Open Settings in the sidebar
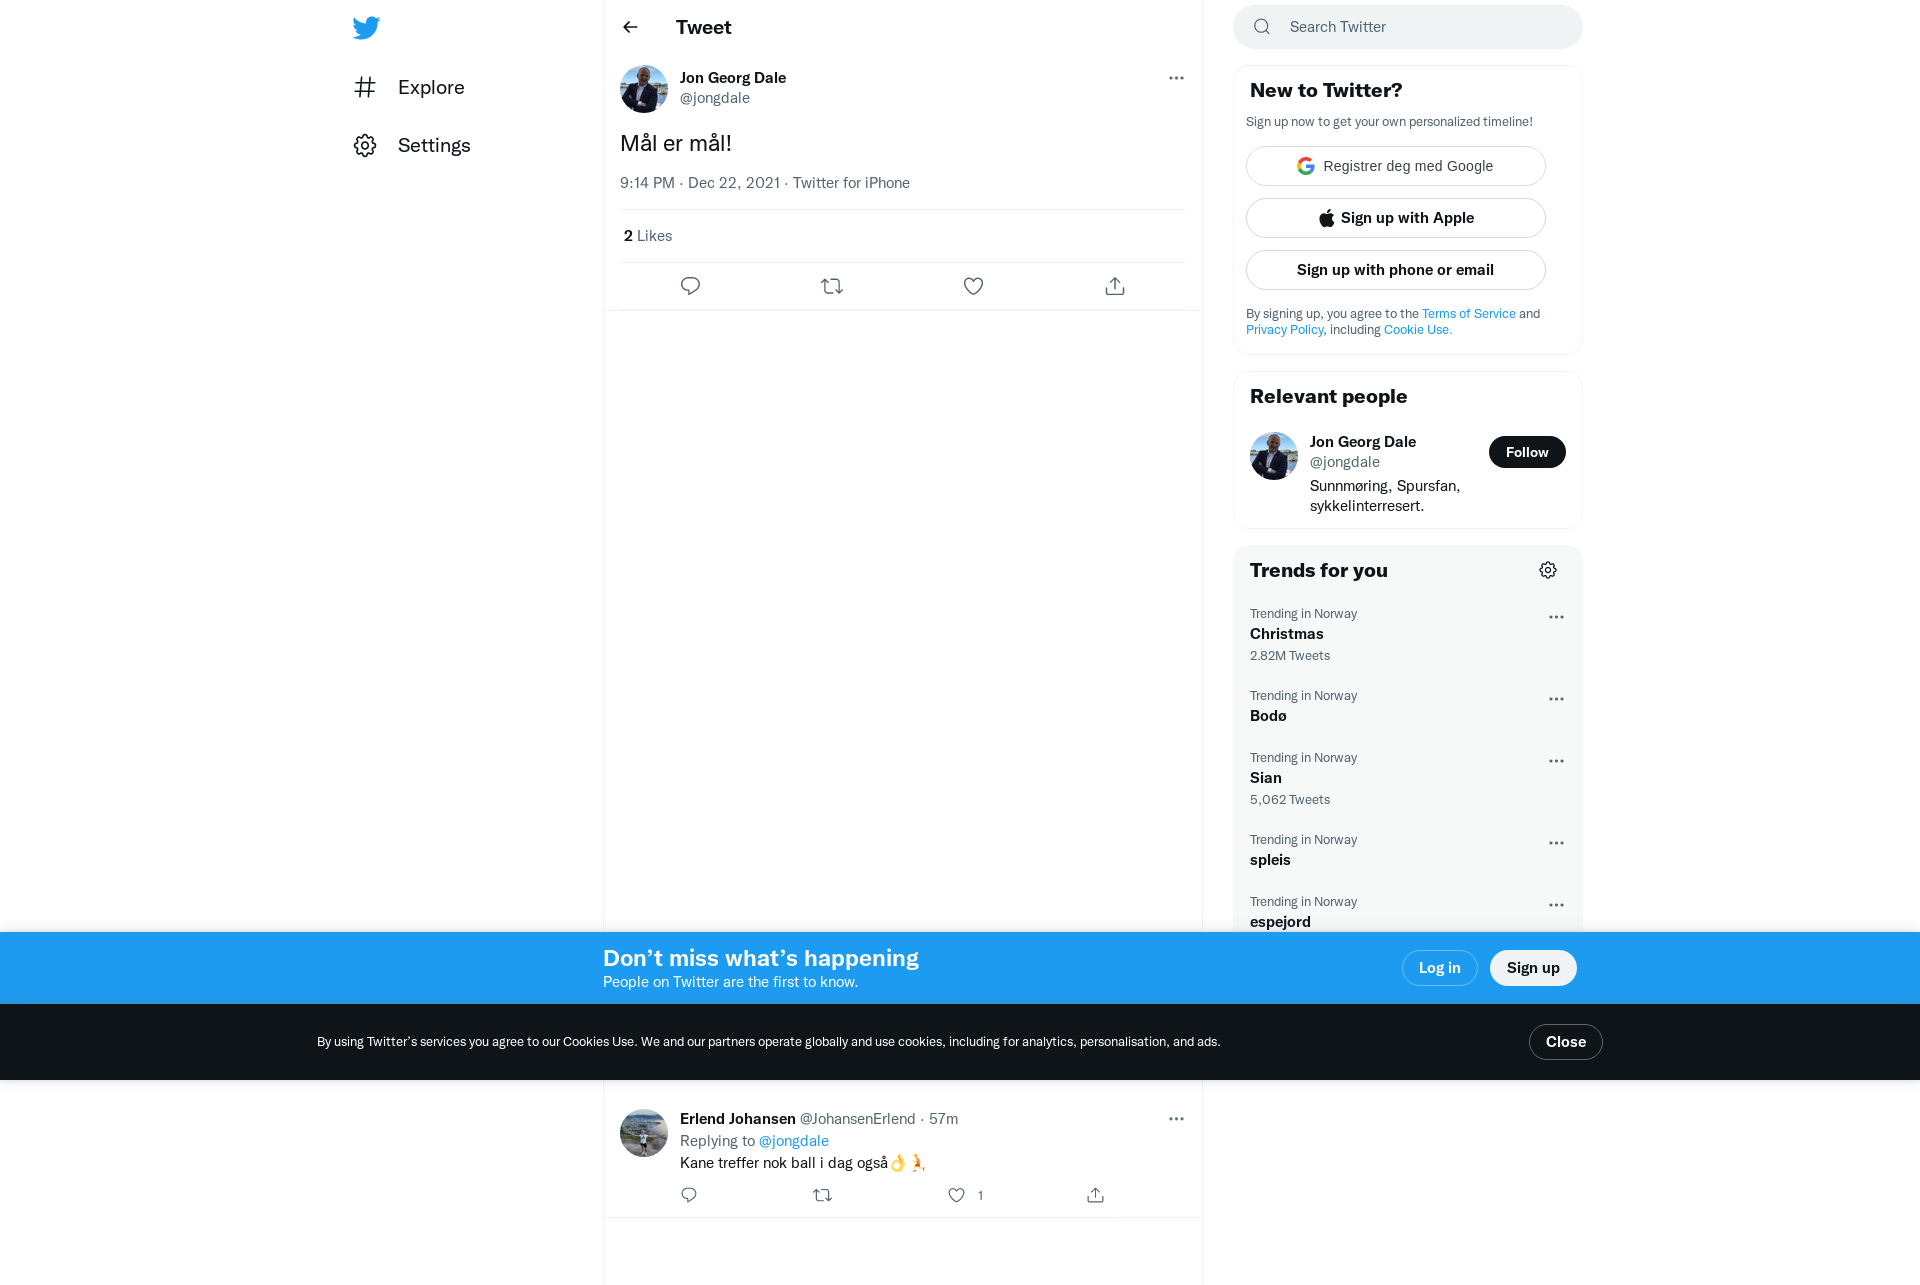Viewport: 1920px width, 1285px height. coord(412,145)
